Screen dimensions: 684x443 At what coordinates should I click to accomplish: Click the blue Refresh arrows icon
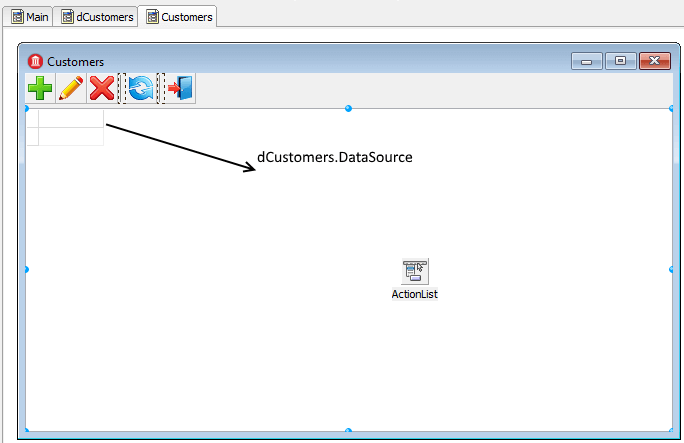tap(139, 89)
